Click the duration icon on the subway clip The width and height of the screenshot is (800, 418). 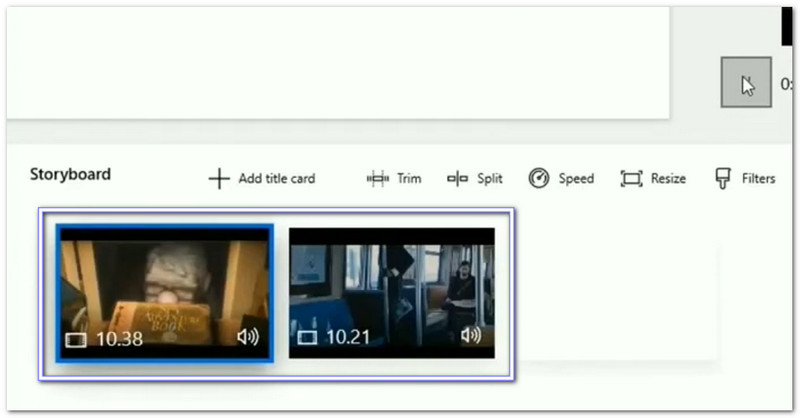point(307,338)
